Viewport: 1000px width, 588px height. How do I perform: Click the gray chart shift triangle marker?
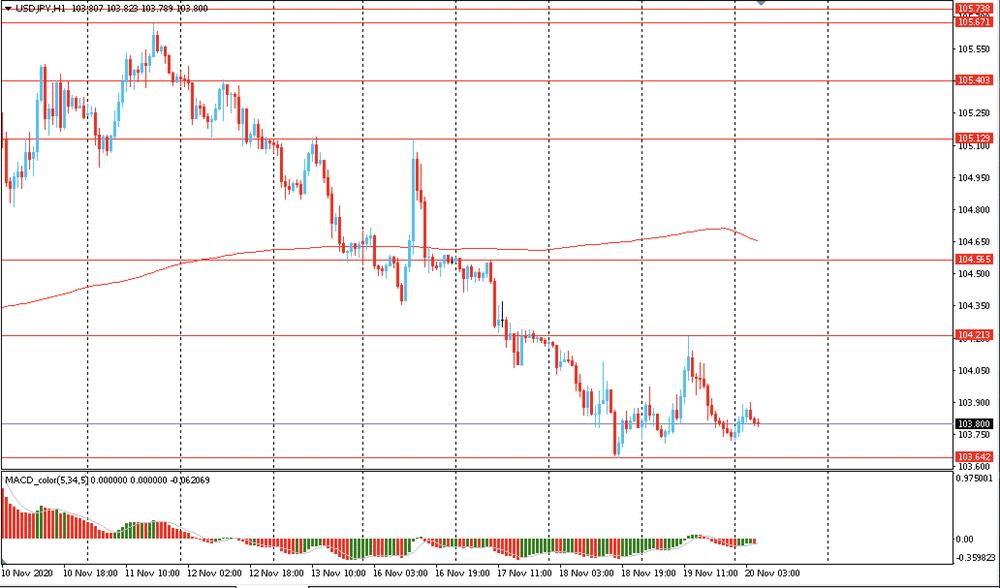pyautogui.click(x=760, y=3)
